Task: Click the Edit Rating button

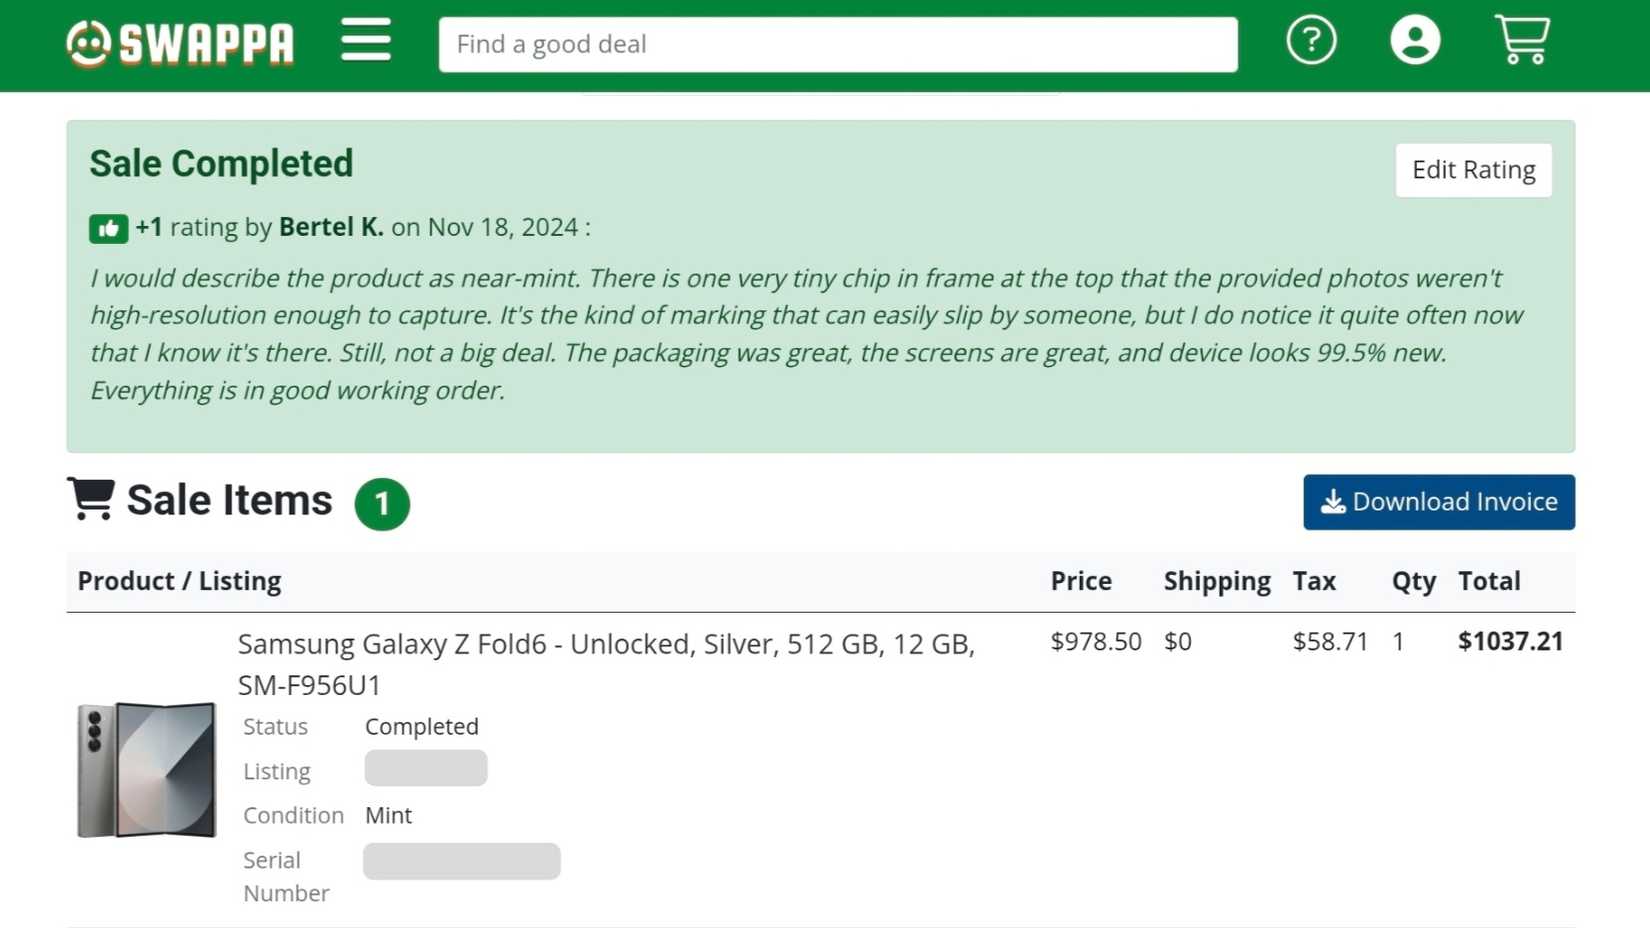Action: pos(1473,170)
